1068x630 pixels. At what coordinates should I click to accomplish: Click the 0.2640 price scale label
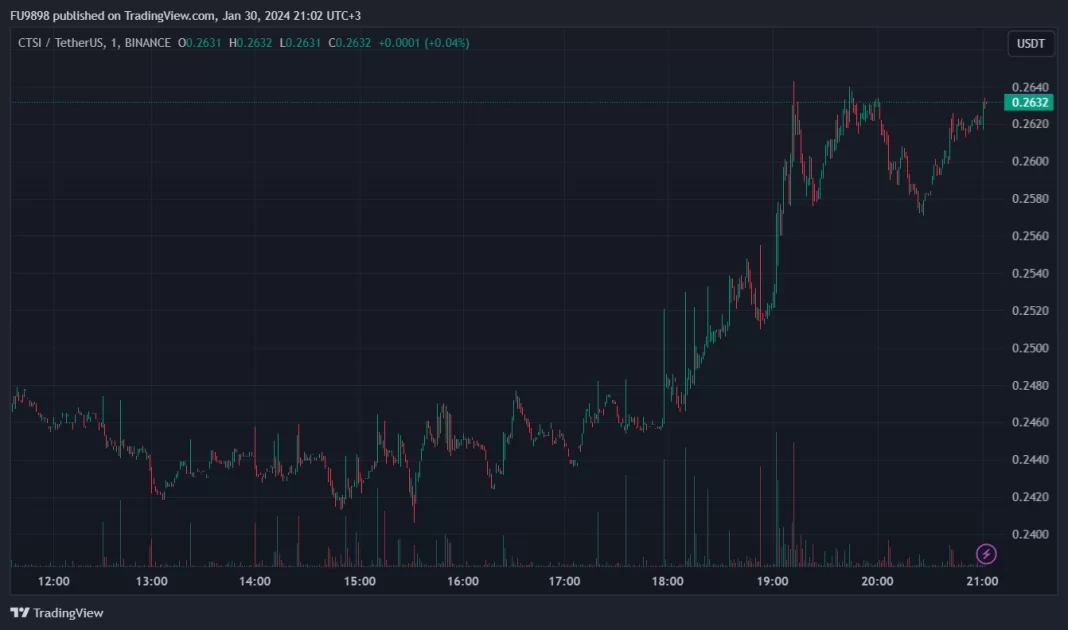click(x=1029, y=86)
